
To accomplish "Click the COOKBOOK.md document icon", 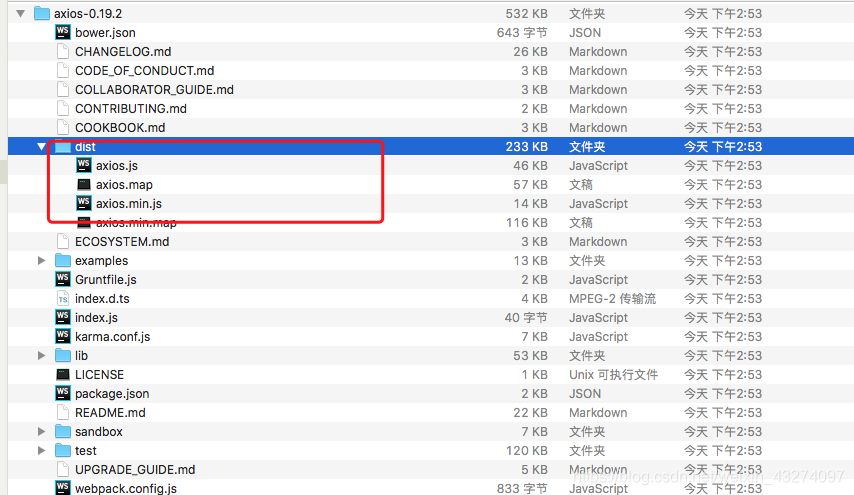I will pos(63,127).
